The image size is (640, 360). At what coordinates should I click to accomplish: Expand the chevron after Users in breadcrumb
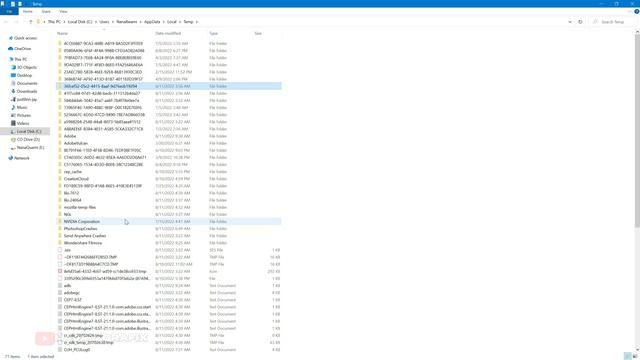(113, 22)
